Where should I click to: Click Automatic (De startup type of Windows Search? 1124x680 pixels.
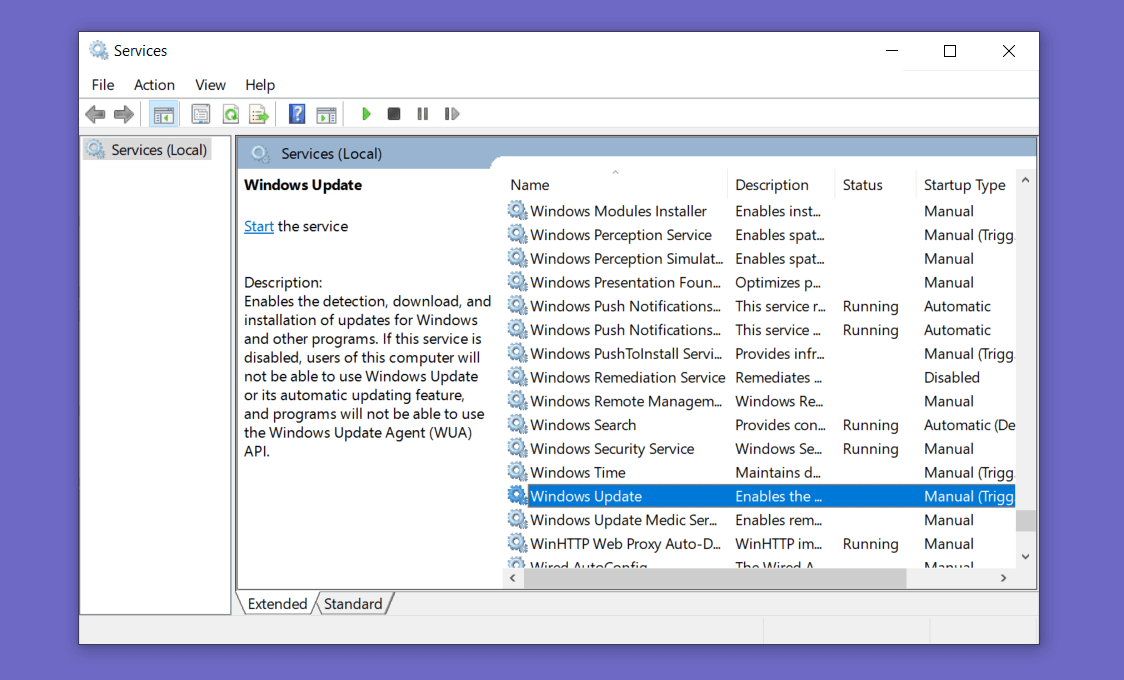tap(969, 425)
